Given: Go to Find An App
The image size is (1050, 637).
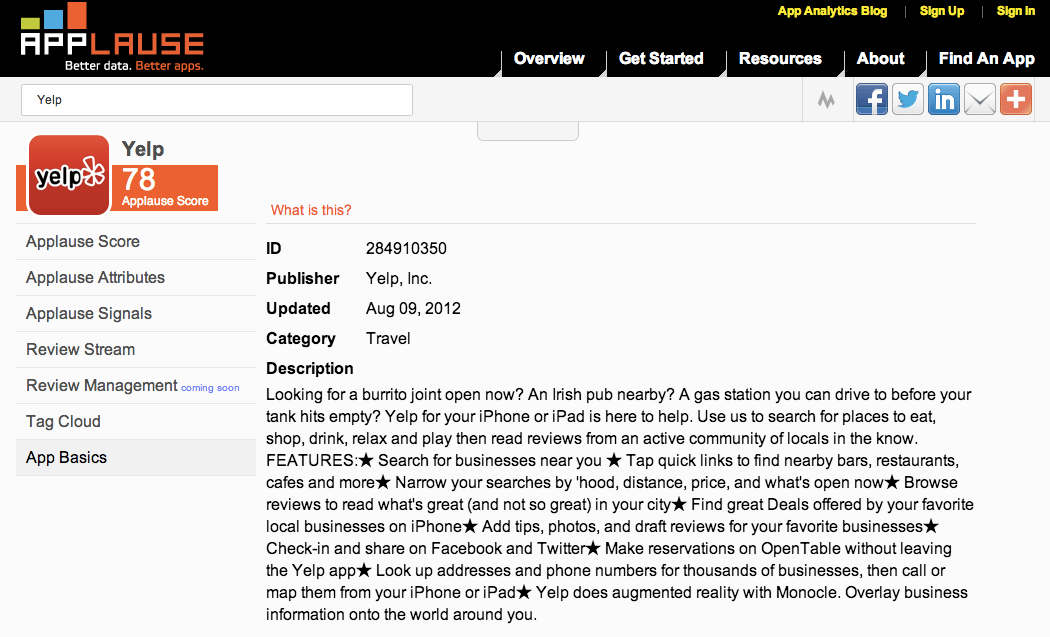Looking at the screenshot, I should point(986,59).
